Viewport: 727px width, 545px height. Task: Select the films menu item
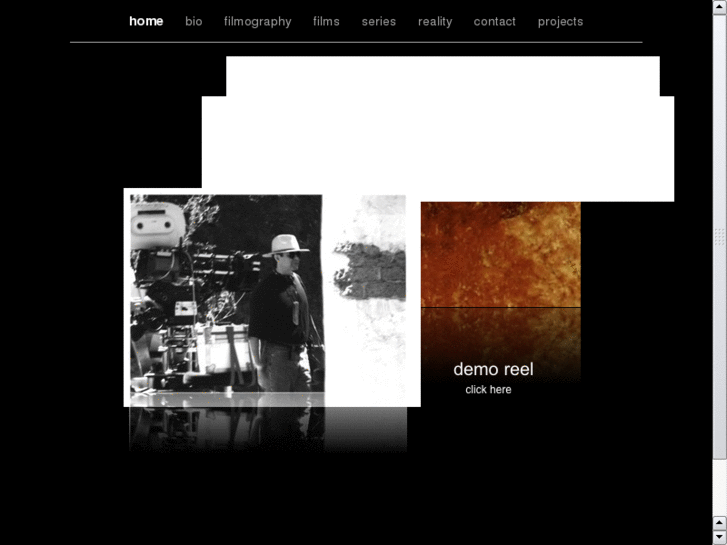click(x=326, y=21)
